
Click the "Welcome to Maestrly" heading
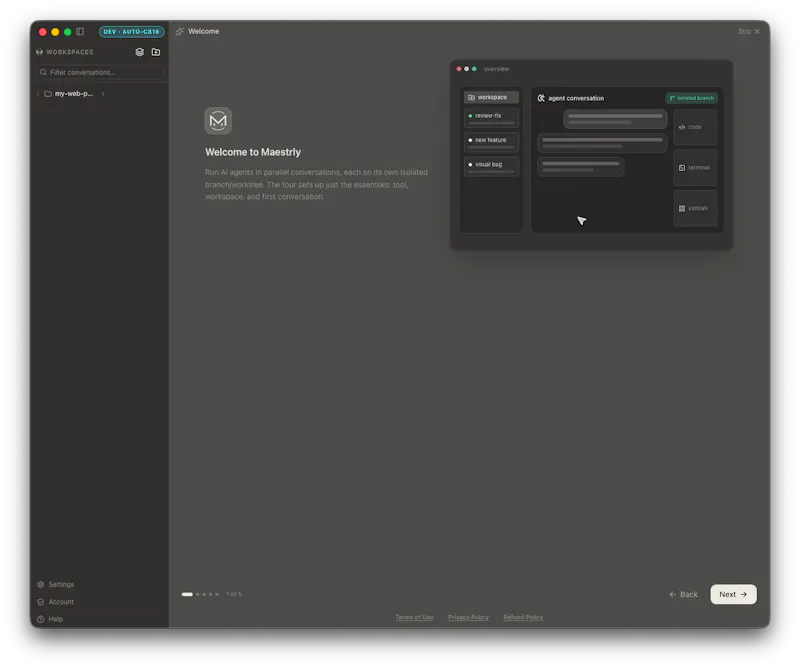[253, 152]
